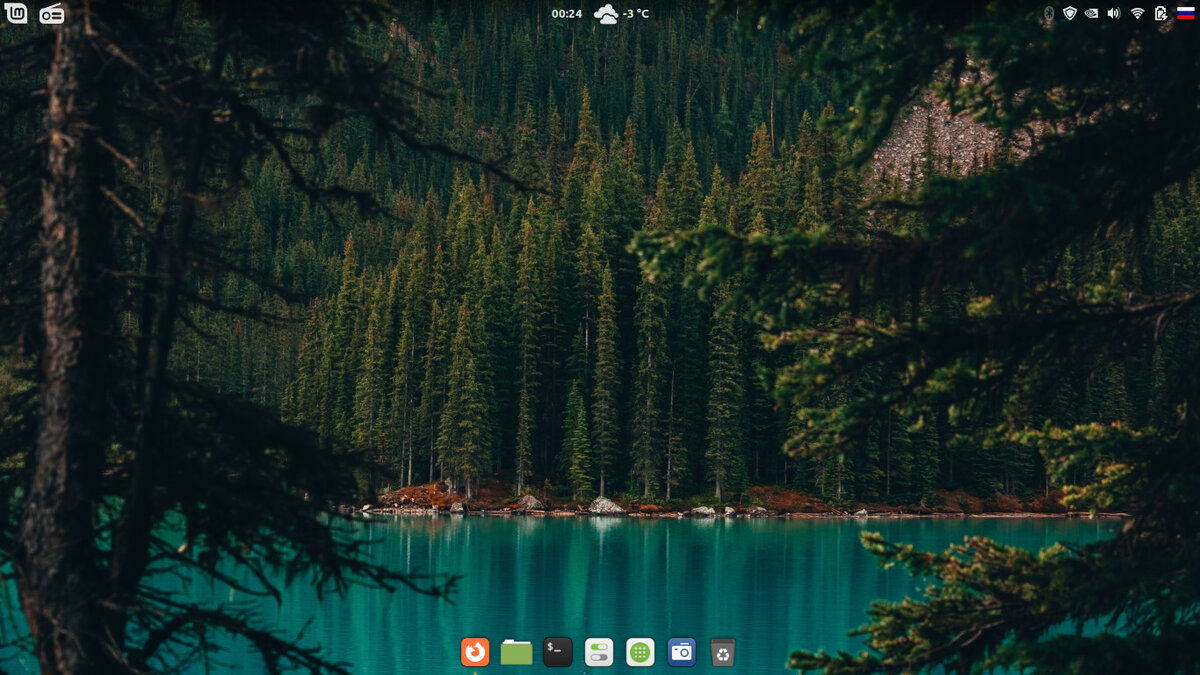Open the Linux Mint menu
Viewport: 1200px width, 675px height.
(16, 13)
